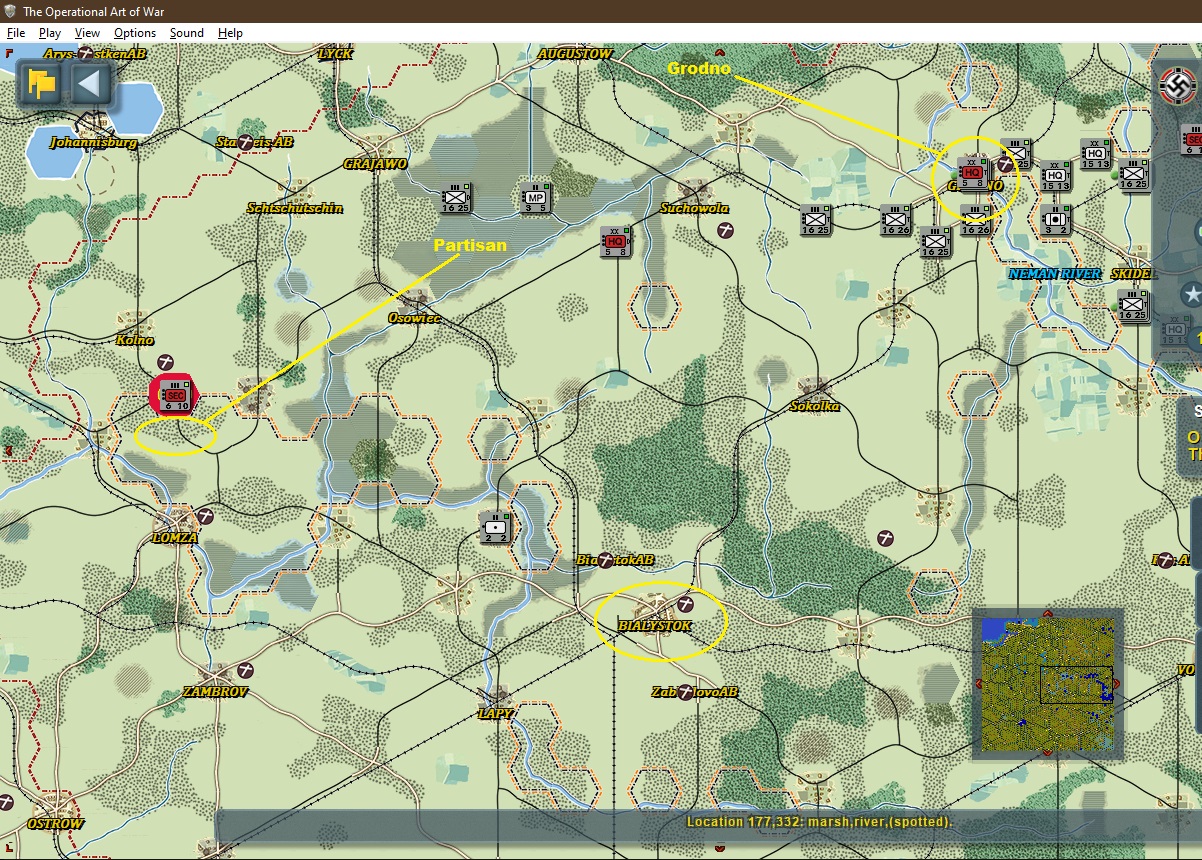This screenshot has height=860, width=1202.
Task: Click the Sokolka town label
Action: [x=815, y=406]
